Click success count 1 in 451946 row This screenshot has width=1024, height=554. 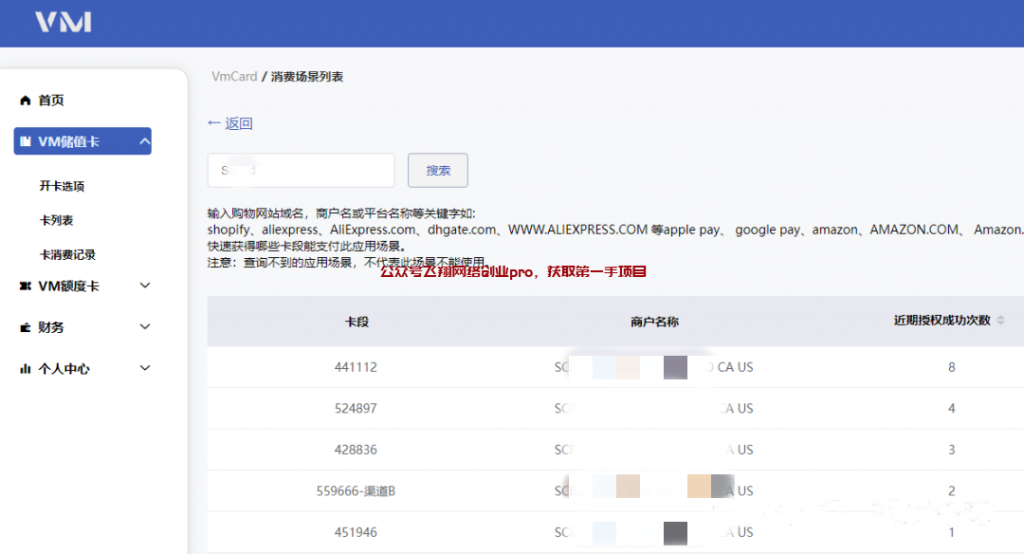click(x=952, y=532)
